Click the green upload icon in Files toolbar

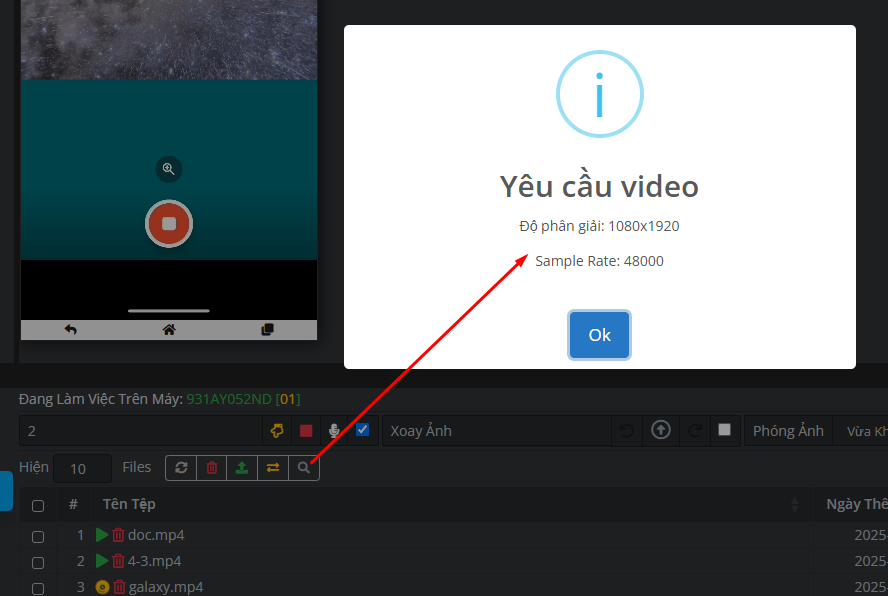241,467
